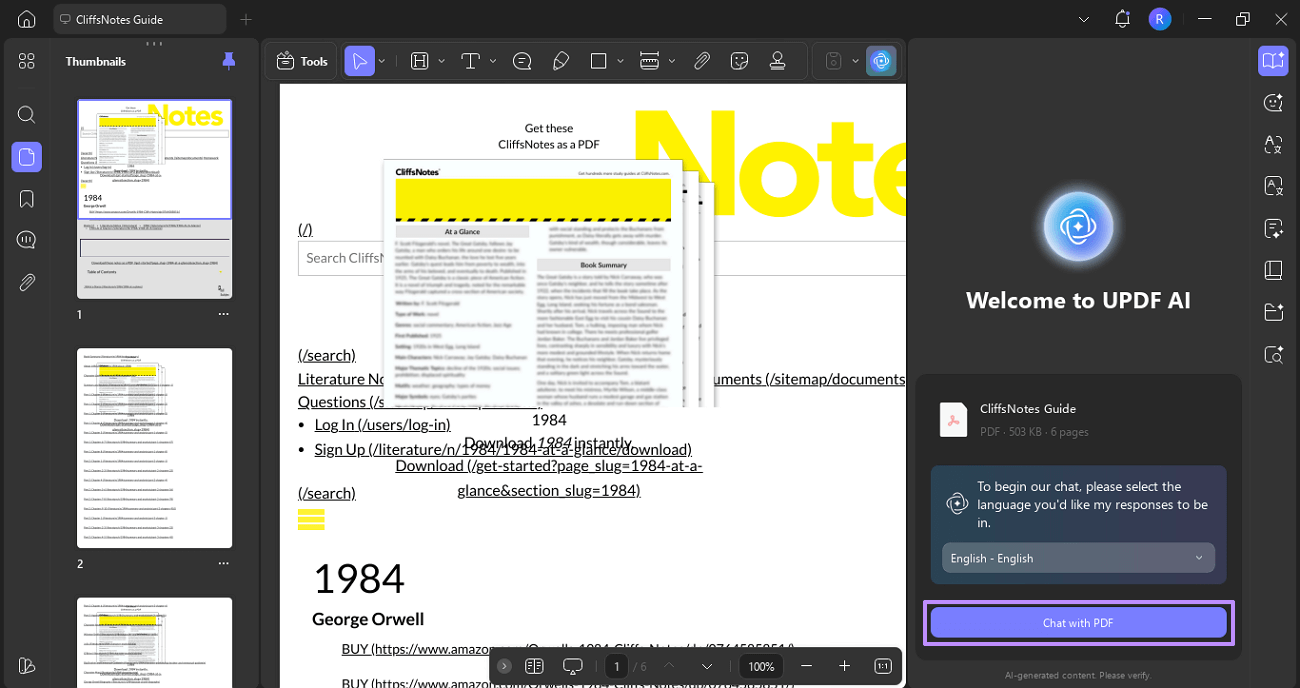The image size is (1300, 688).
Task: Open the Tools menu
Action: (x=300, y=60)
